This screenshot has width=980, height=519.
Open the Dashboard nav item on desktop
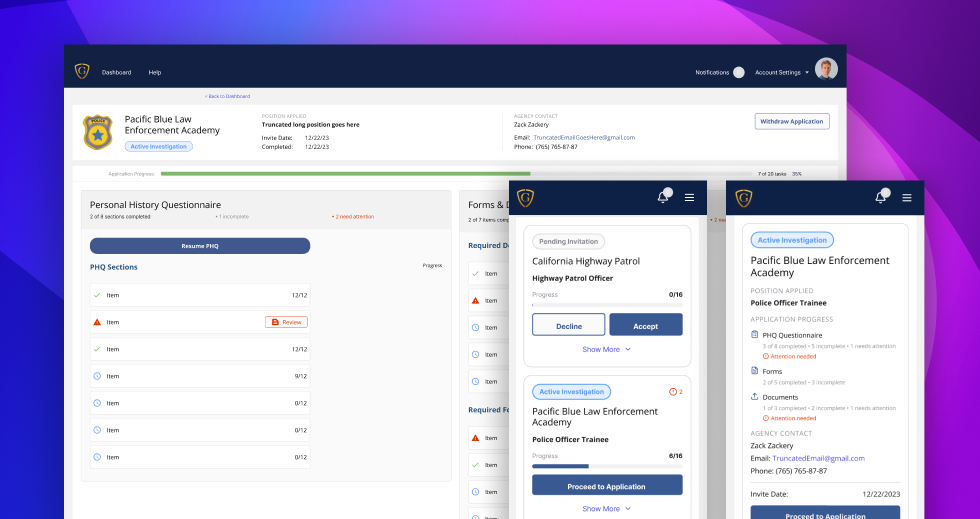pos(116,73)
